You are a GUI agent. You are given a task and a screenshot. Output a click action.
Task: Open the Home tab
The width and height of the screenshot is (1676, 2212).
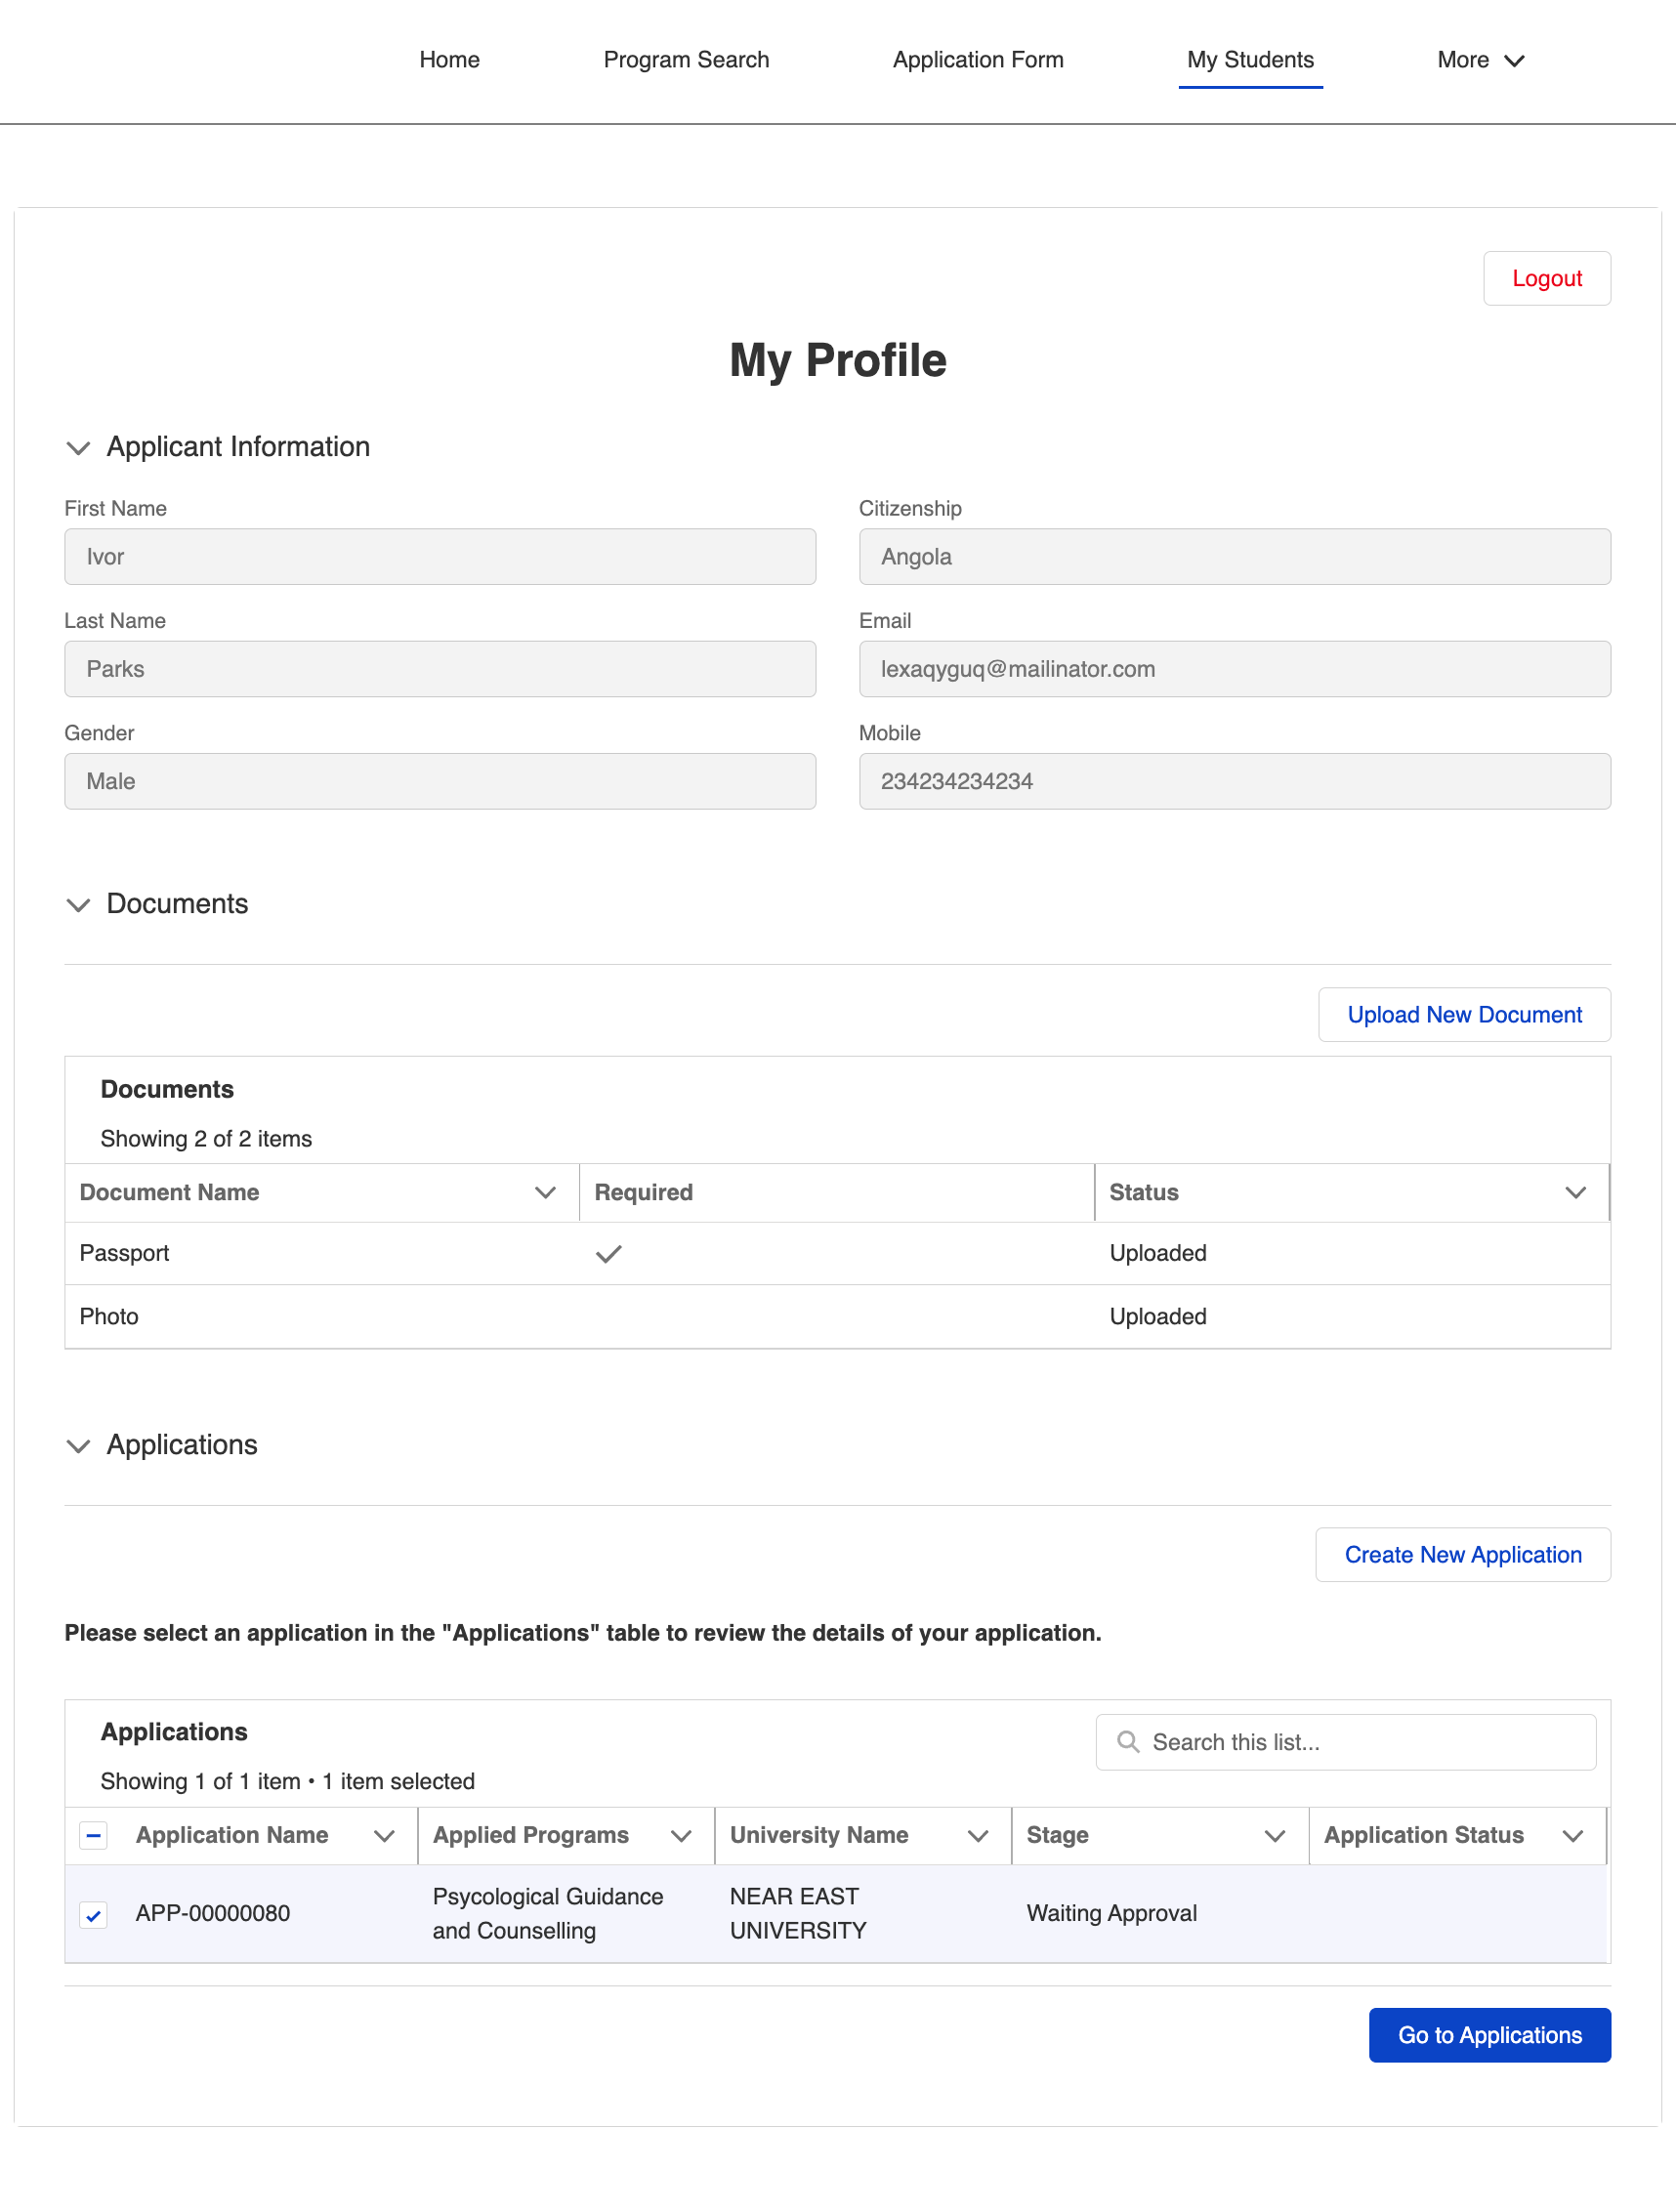tap(449, 60)
